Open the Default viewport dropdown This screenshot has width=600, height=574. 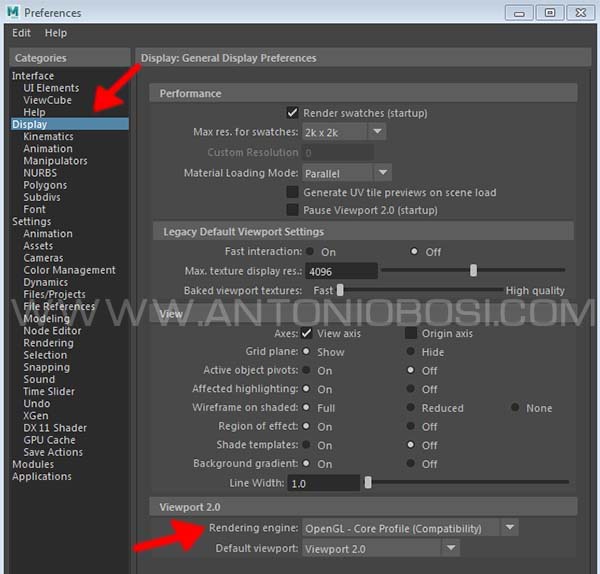[381, 548]
